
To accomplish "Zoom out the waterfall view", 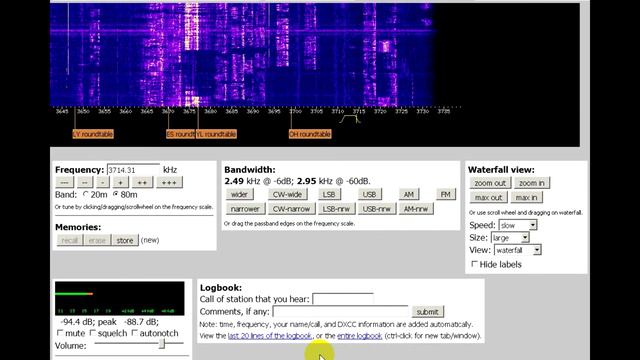I will click(x=490, y=183).
